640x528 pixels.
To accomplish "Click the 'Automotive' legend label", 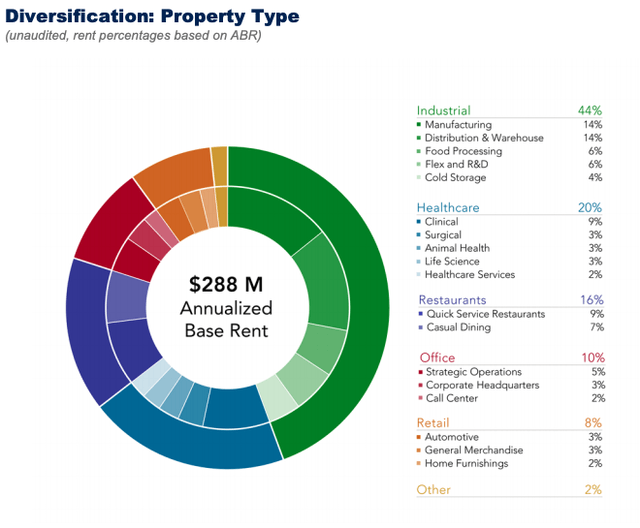I will [452, 437].
